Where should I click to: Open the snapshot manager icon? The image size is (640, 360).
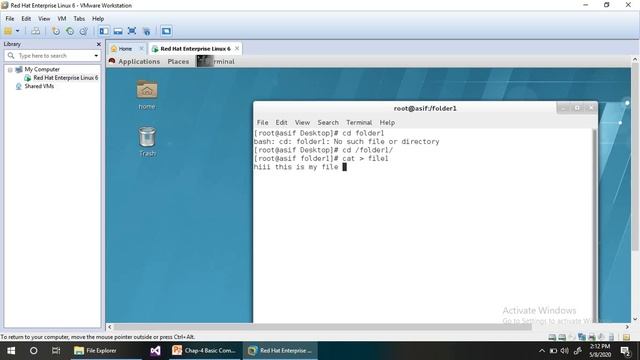click(84, 31)
